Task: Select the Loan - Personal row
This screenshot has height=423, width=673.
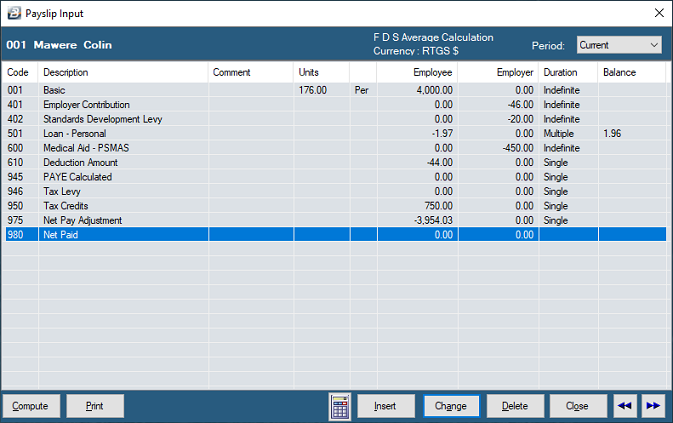Action: [336, 133]
